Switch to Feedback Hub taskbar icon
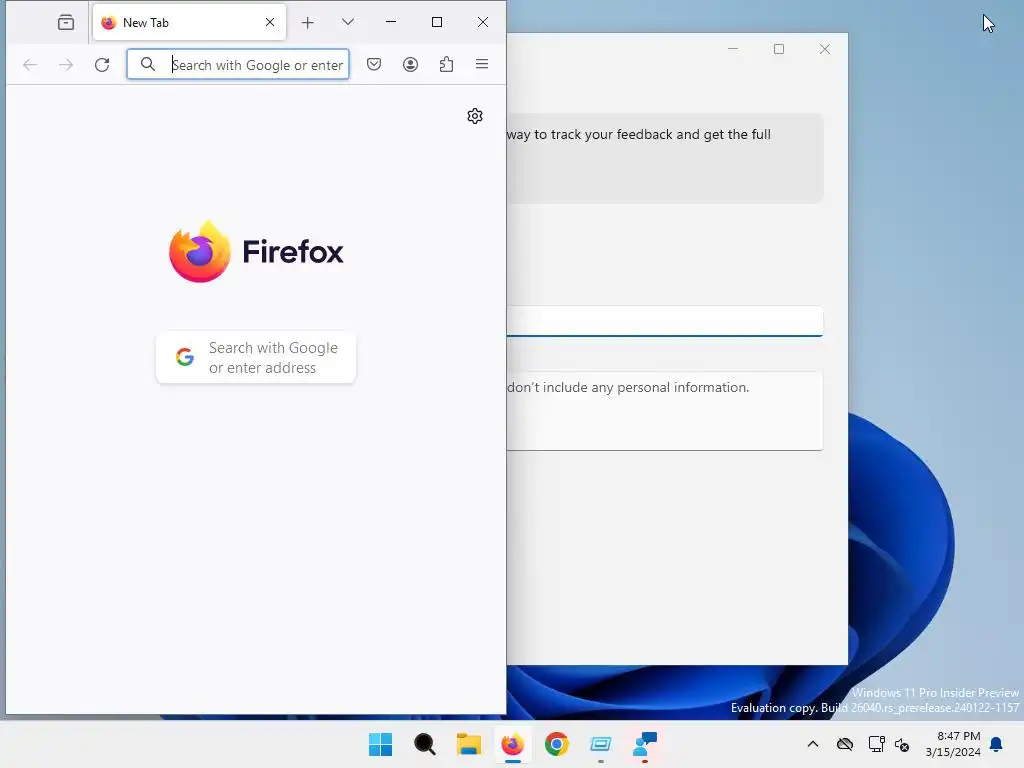 (645, 744)
